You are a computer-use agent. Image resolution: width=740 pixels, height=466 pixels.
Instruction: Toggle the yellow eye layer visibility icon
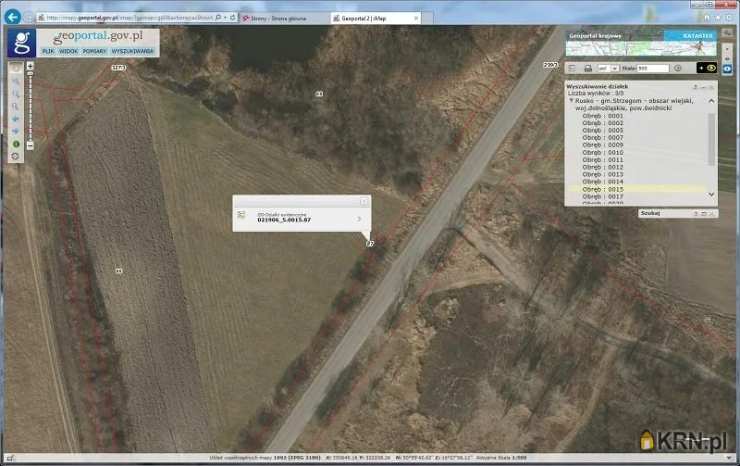pos(709,68)
